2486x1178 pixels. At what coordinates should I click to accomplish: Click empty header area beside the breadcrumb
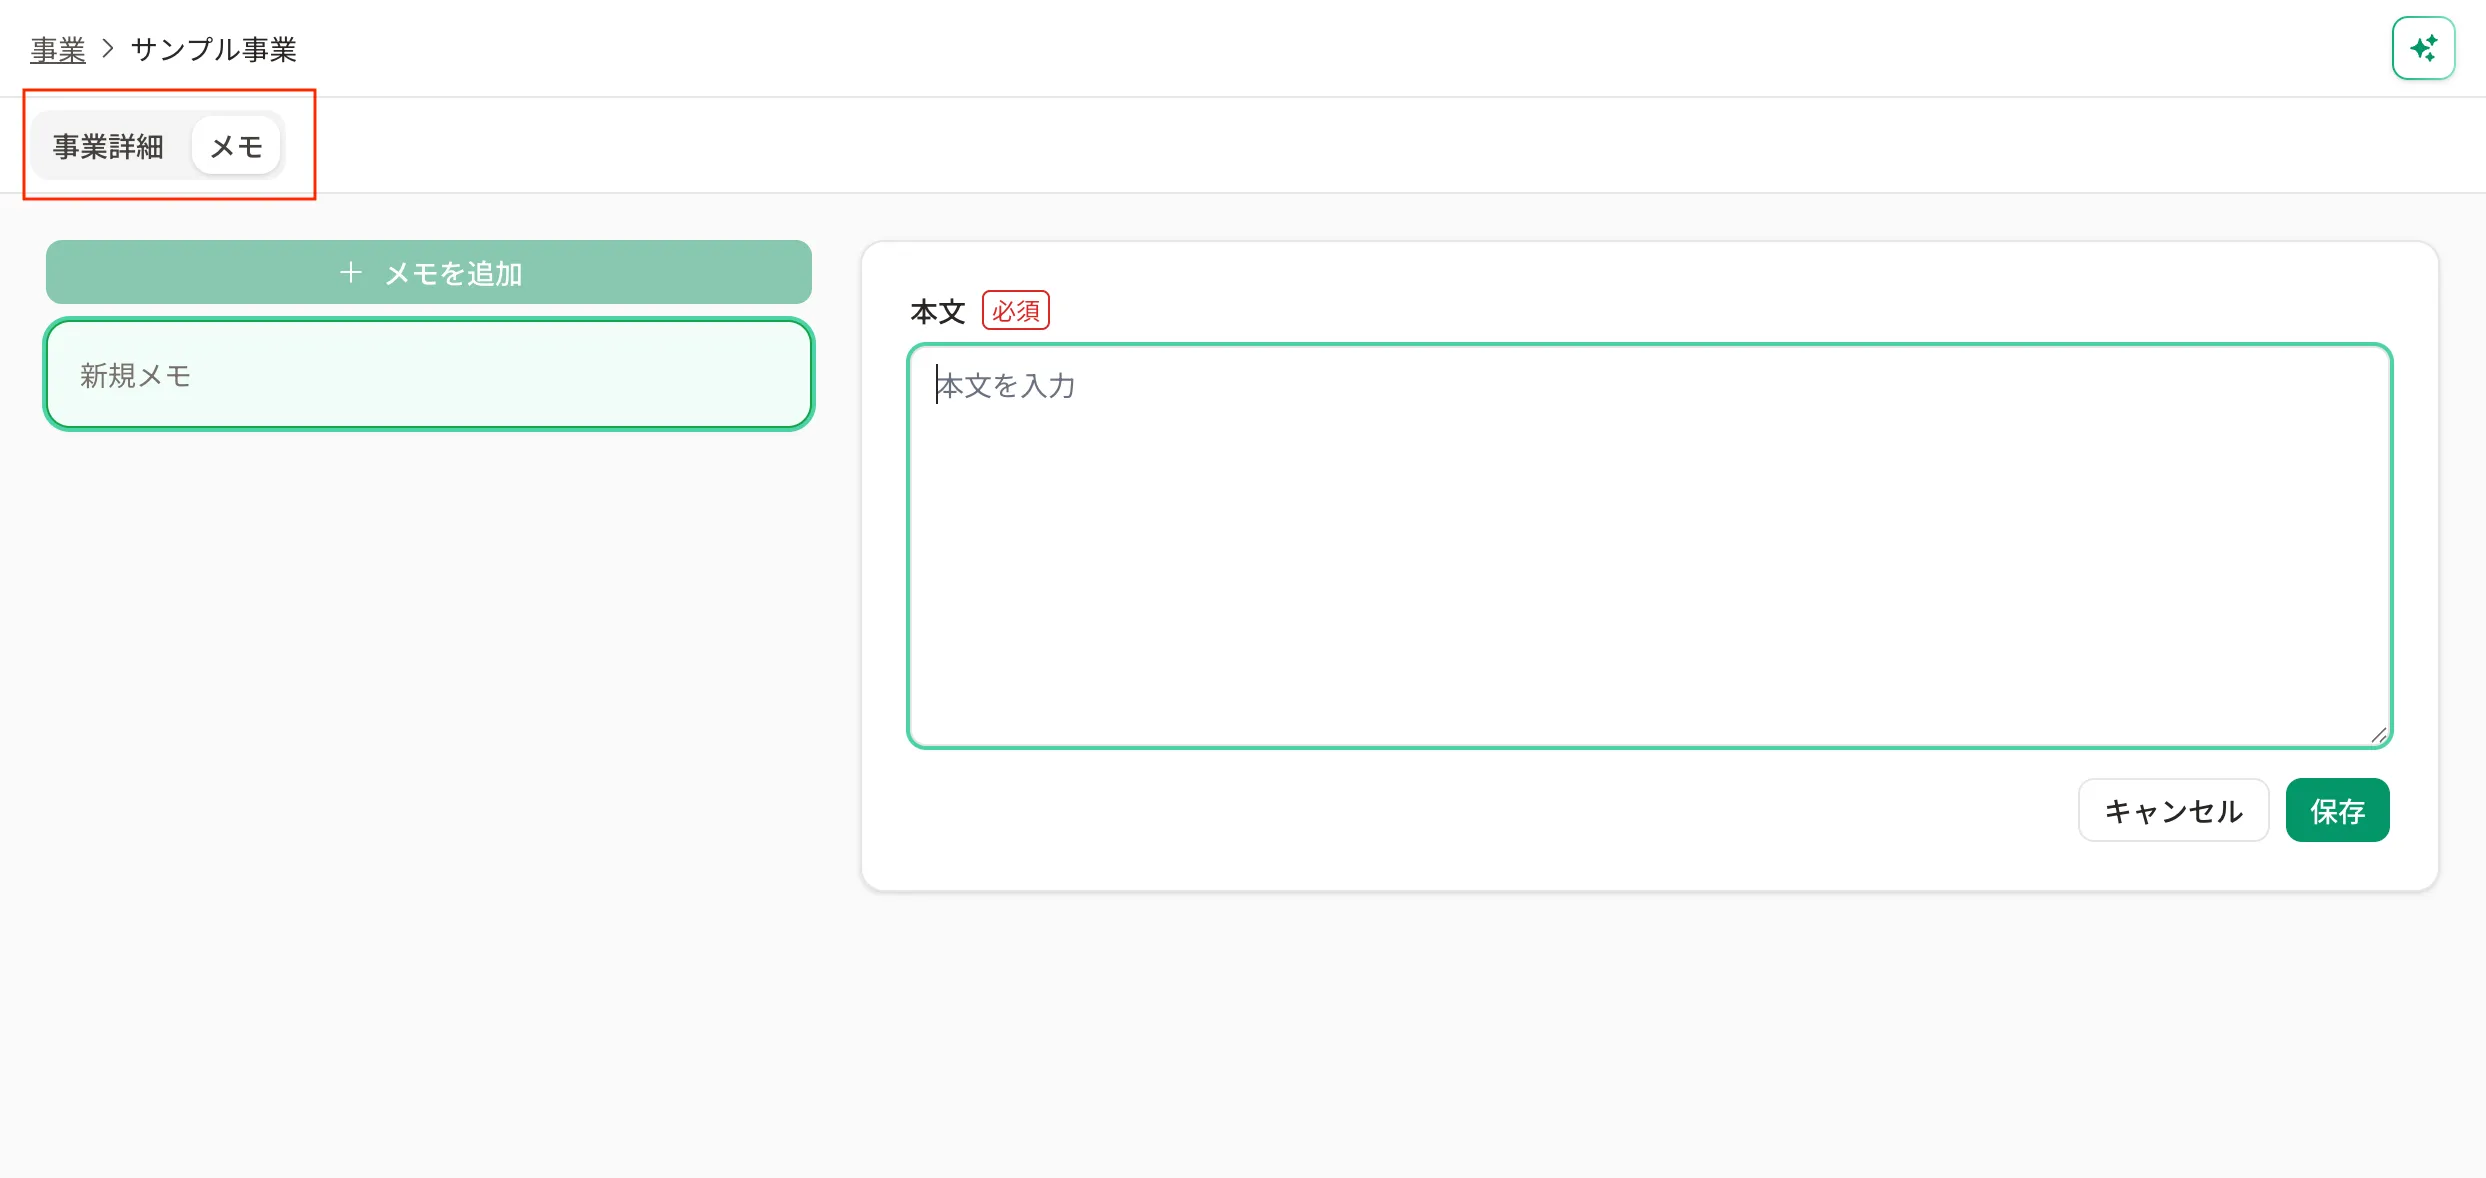1300,48
